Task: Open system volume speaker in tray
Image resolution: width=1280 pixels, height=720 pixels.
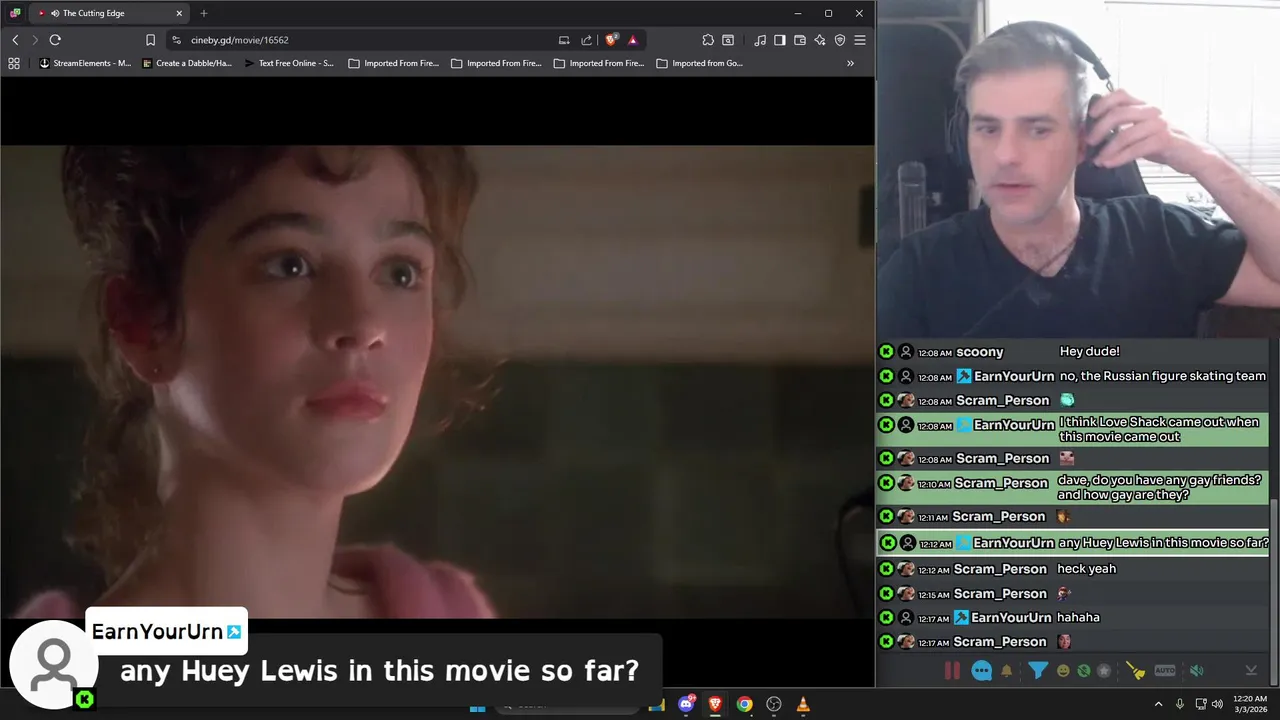Action: click(1217, 704)
